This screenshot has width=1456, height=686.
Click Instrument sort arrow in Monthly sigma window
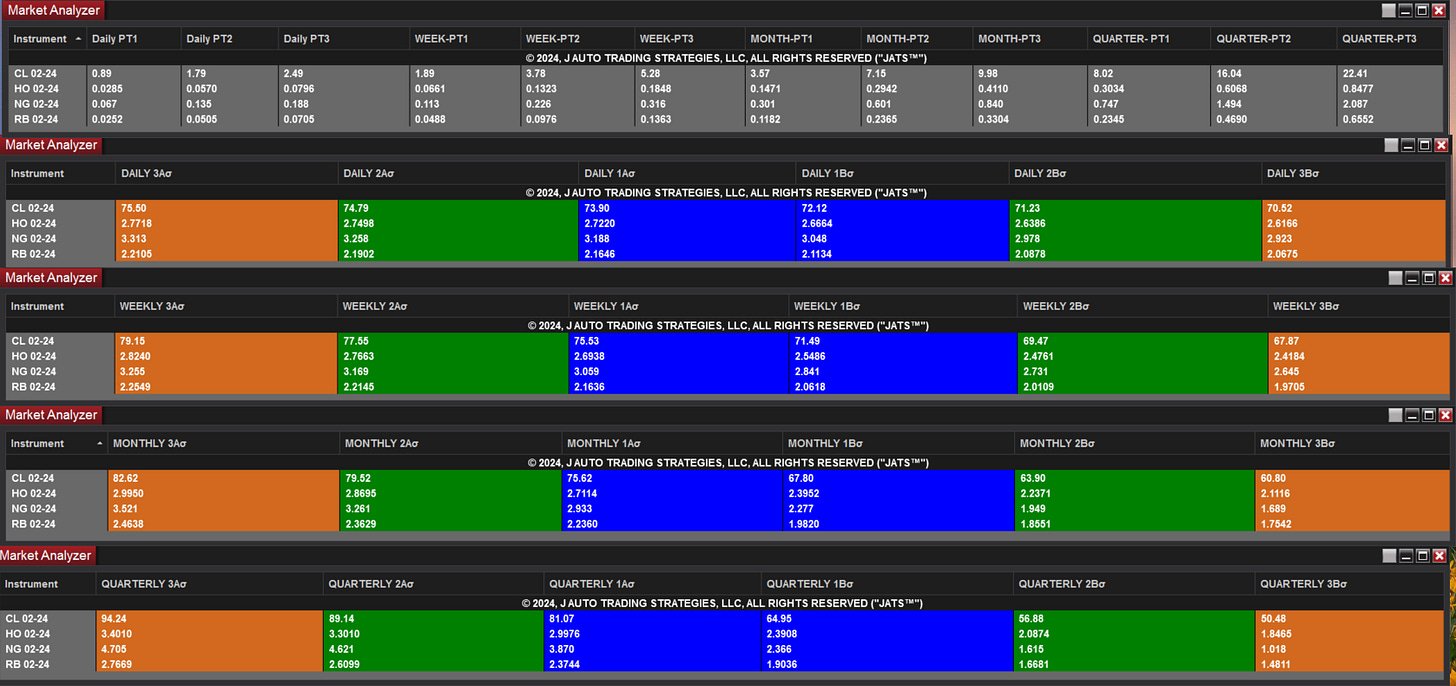99,443
